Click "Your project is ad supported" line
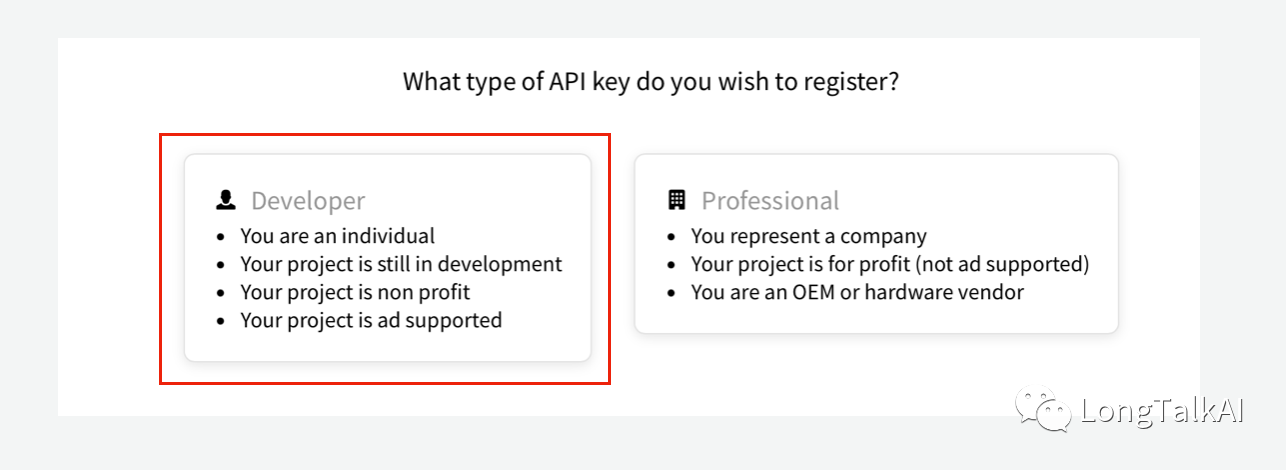 click(x=371, y=321)
